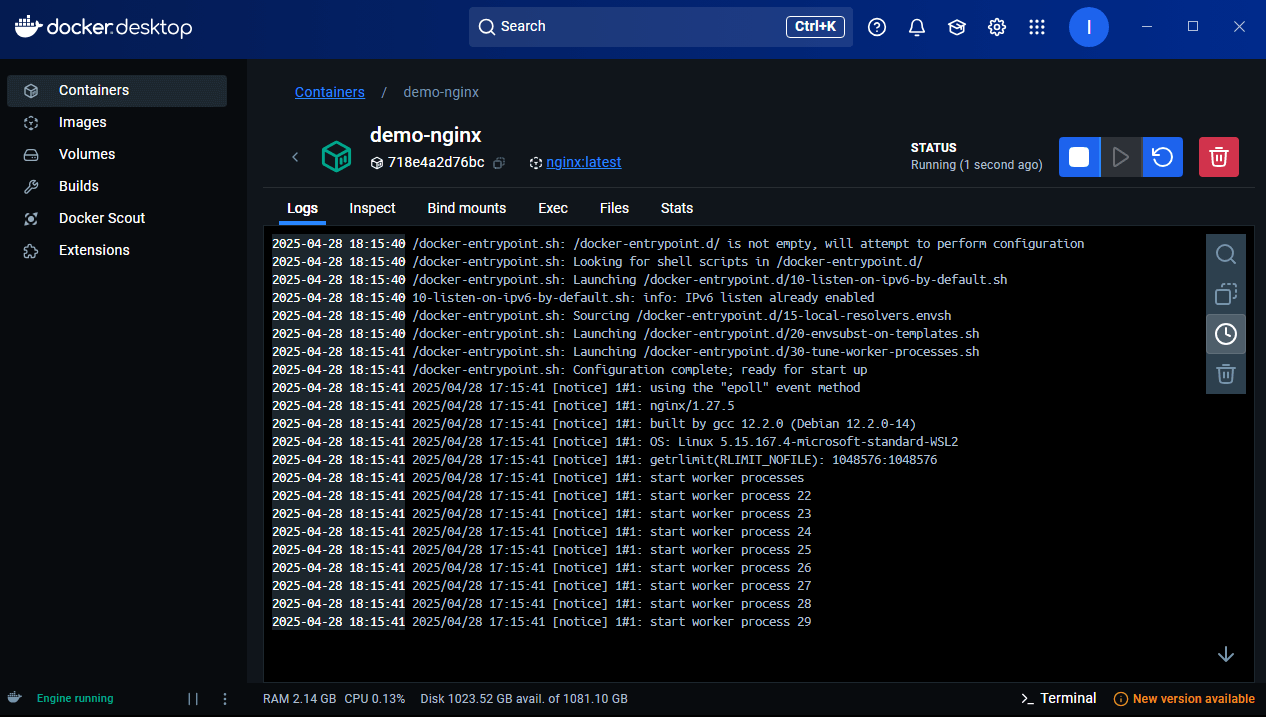Switch to the Logs tab
The height and width of the screenshot is (717, 1266).
302,208
